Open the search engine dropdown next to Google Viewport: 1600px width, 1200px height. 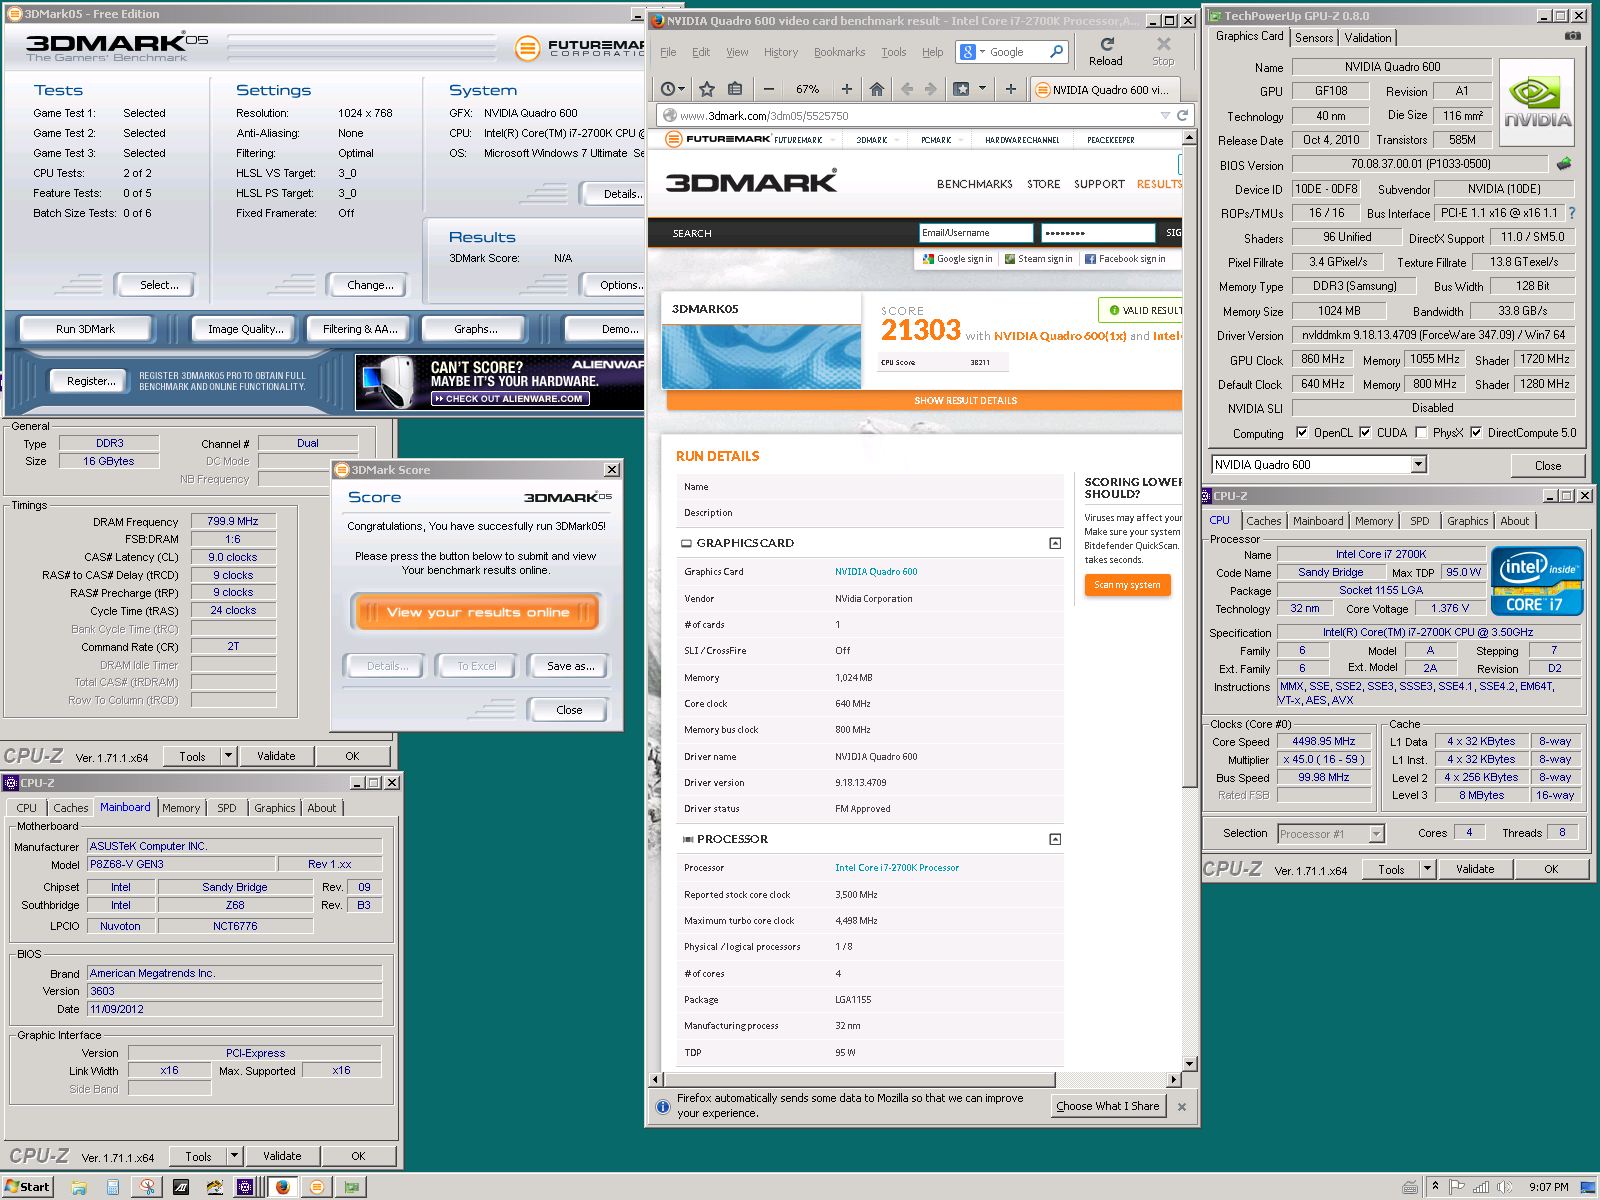(983, 52)
